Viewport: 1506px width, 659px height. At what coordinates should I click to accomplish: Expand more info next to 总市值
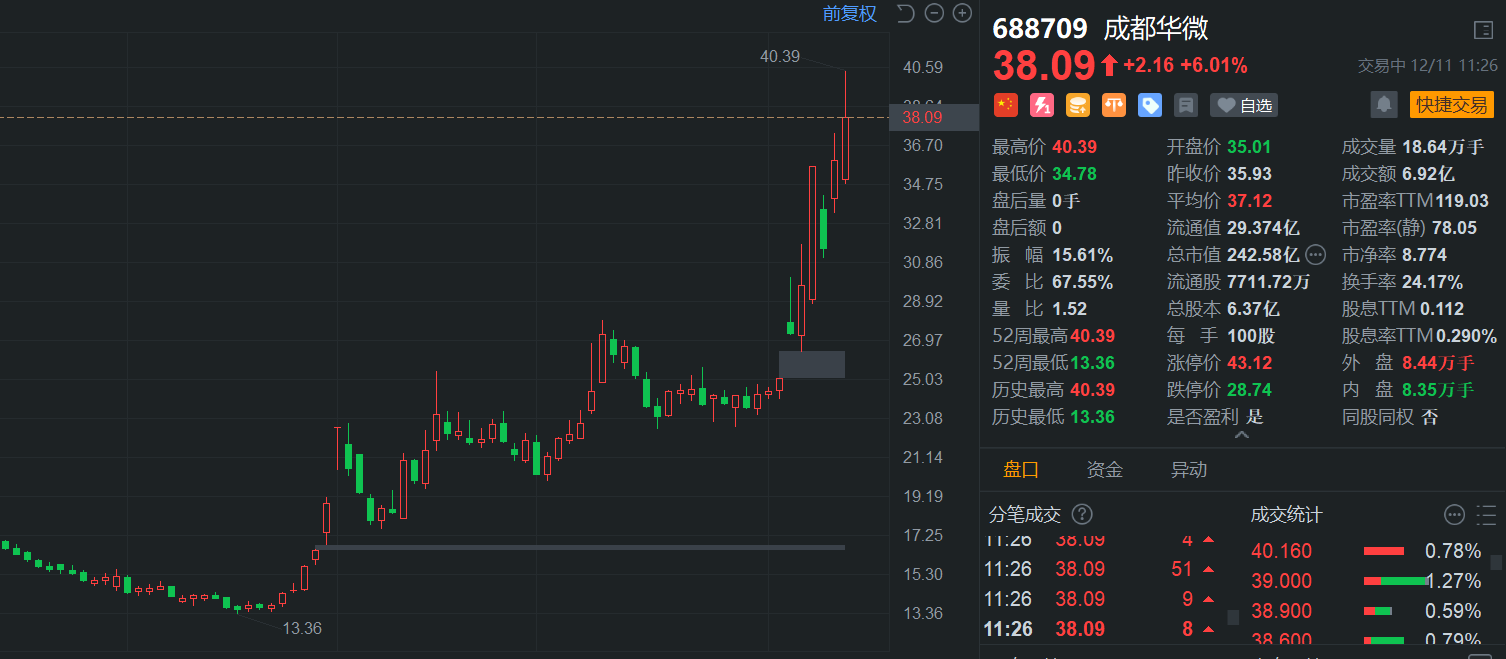click(1315, 254)
